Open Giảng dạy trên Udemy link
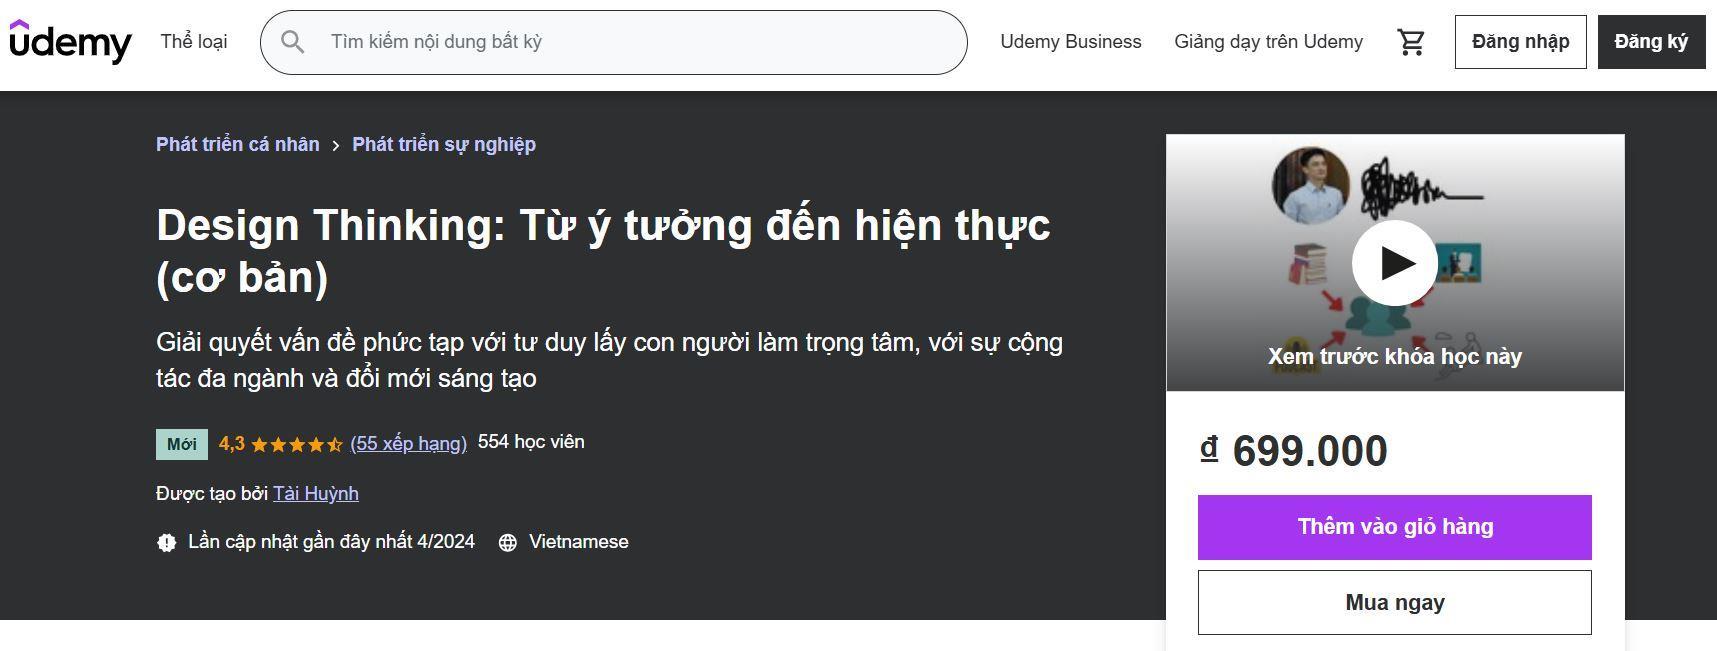The height and width of the screenshot is (651, 1717). [1268, 42]
